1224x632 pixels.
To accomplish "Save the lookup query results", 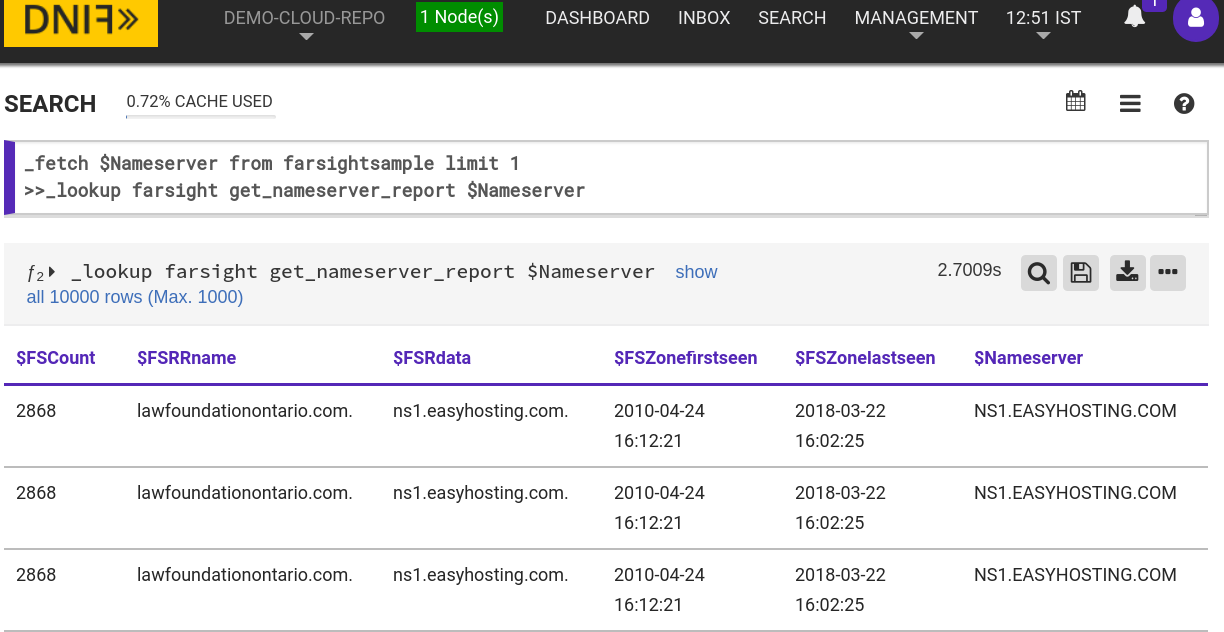I will pyautogui.click(x=1081, y=272).
